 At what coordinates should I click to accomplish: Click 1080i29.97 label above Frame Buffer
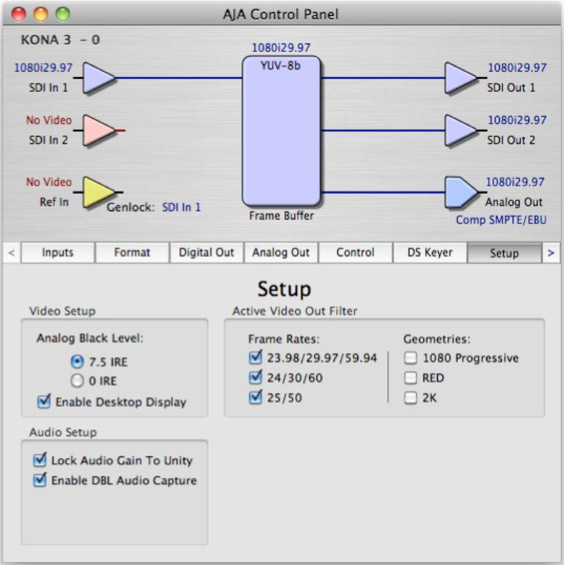coord(281,48)
